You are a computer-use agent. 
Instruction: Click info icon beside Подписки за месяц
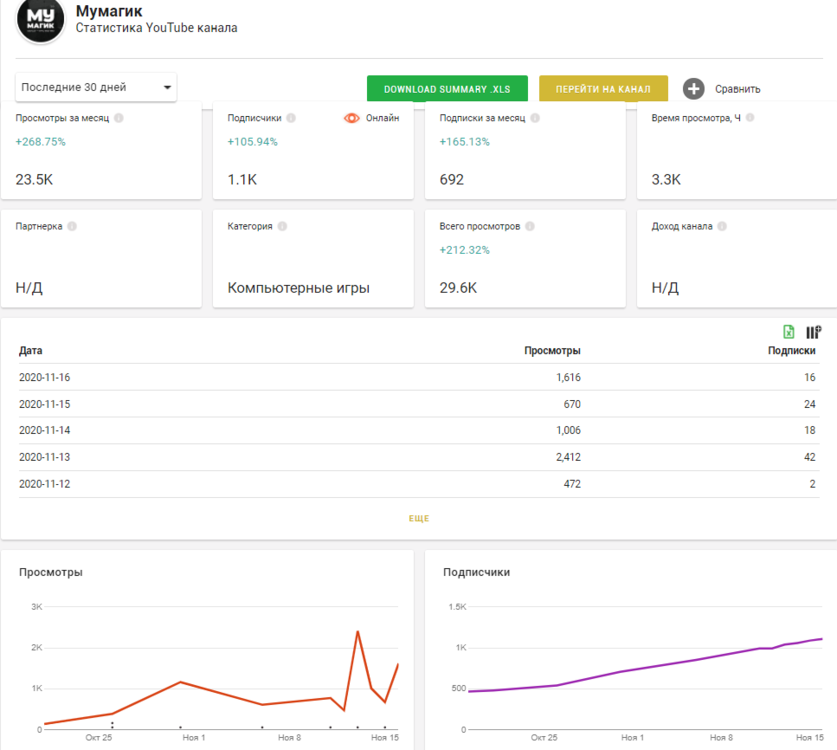[x=533, y=118]
